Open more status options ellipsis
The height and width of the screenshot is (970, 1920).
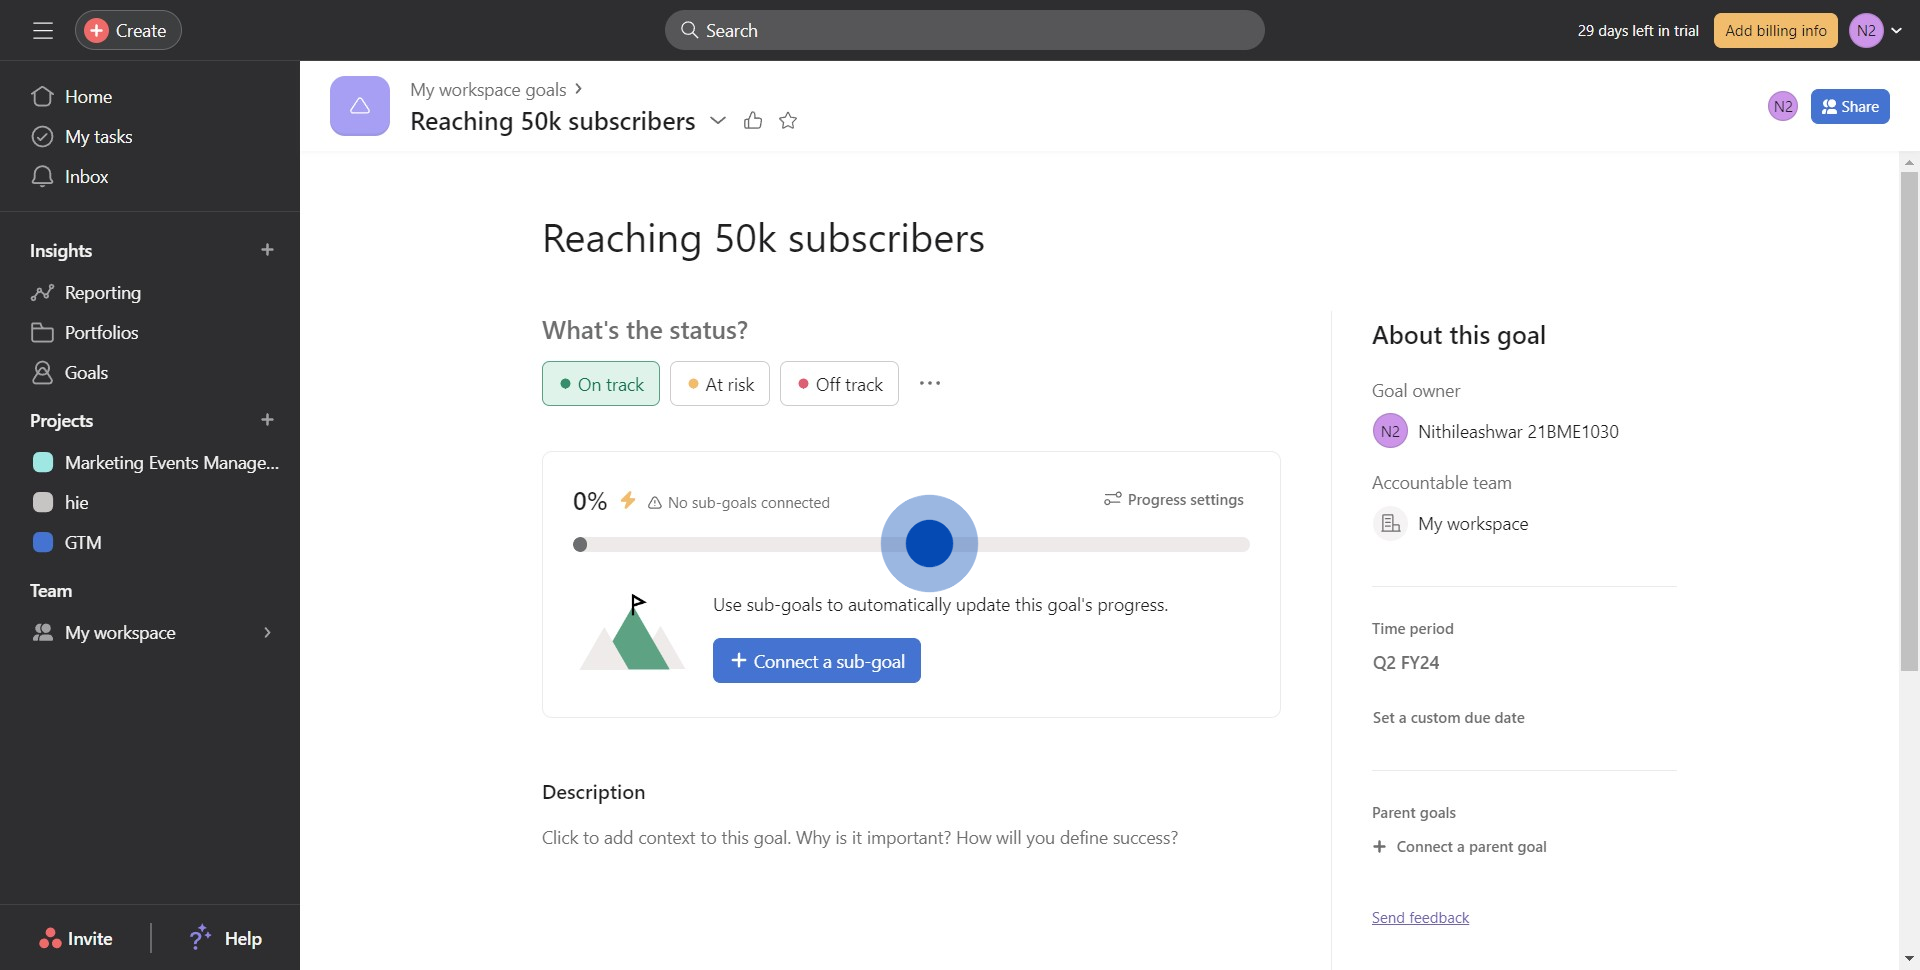(x=930, y=384)
